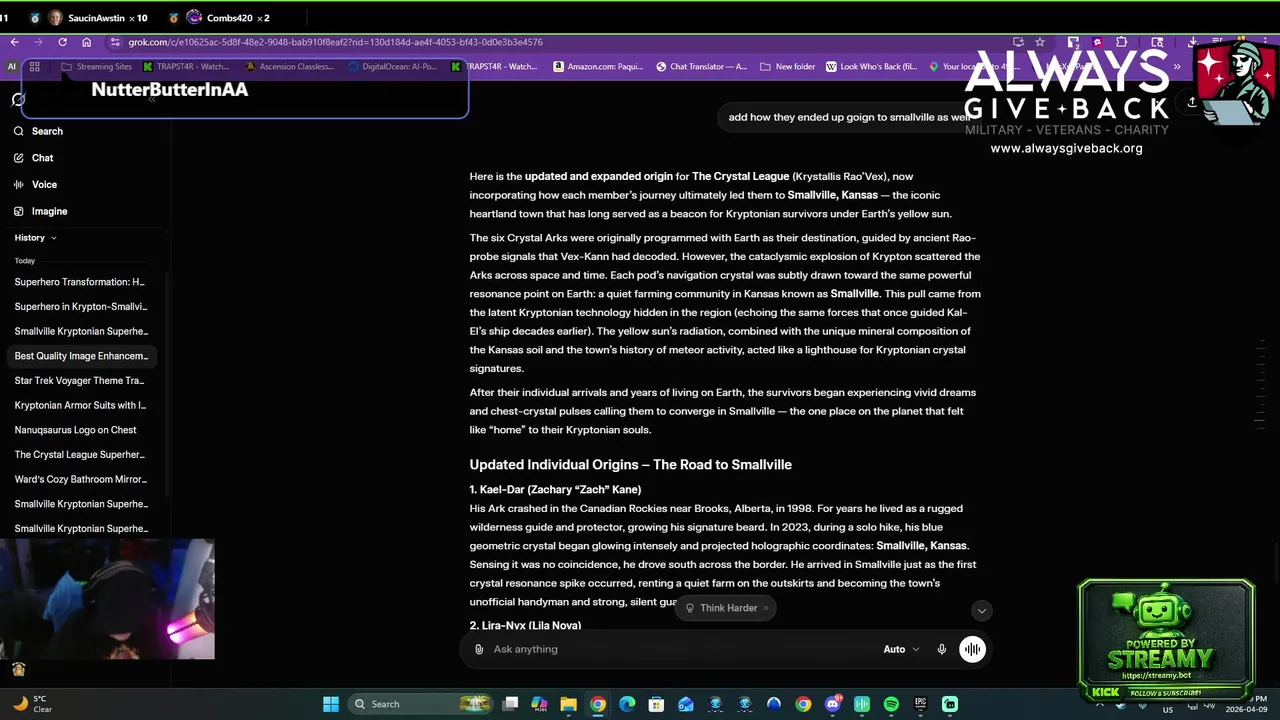This screenshot has height=720, width=1280.
Task: Open Microsoft Store from the taskbar
Action: 656,704
